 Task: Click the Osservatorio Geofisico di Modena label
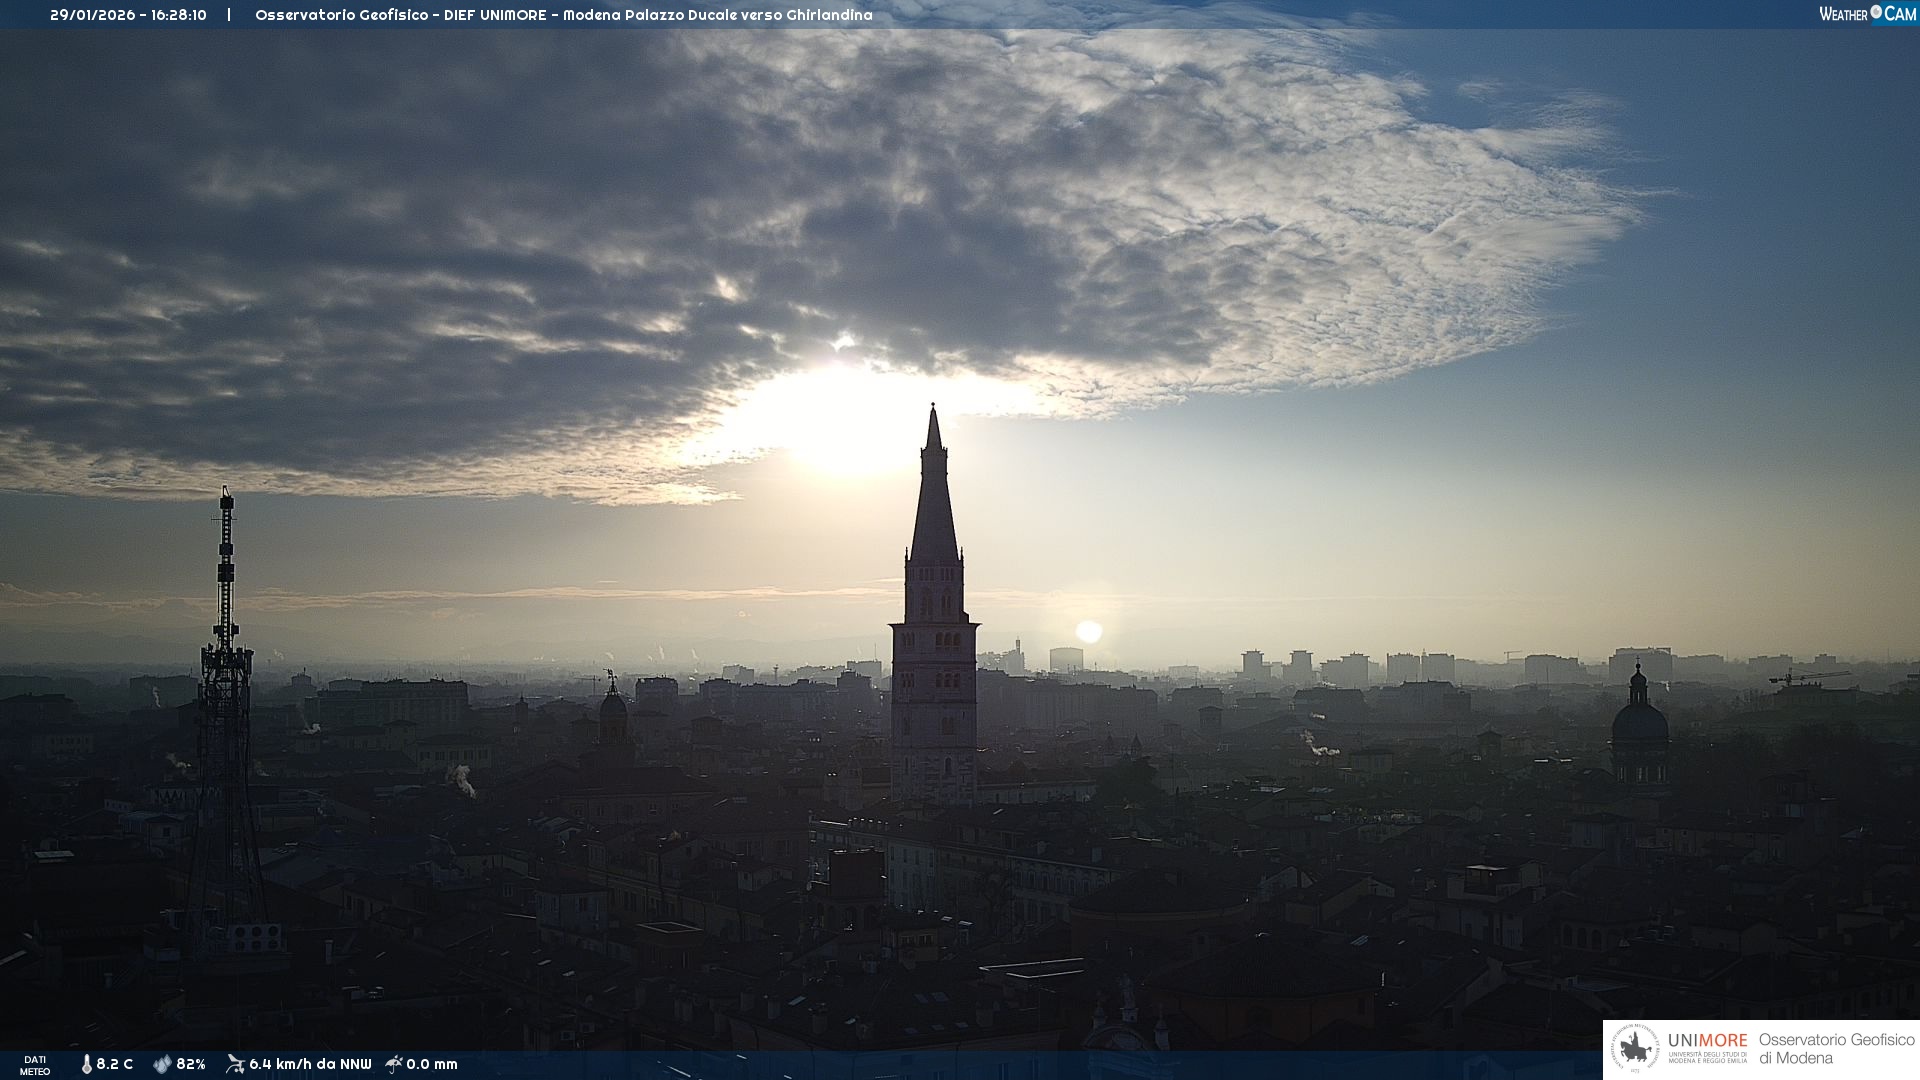[x=1836, y=1048]
